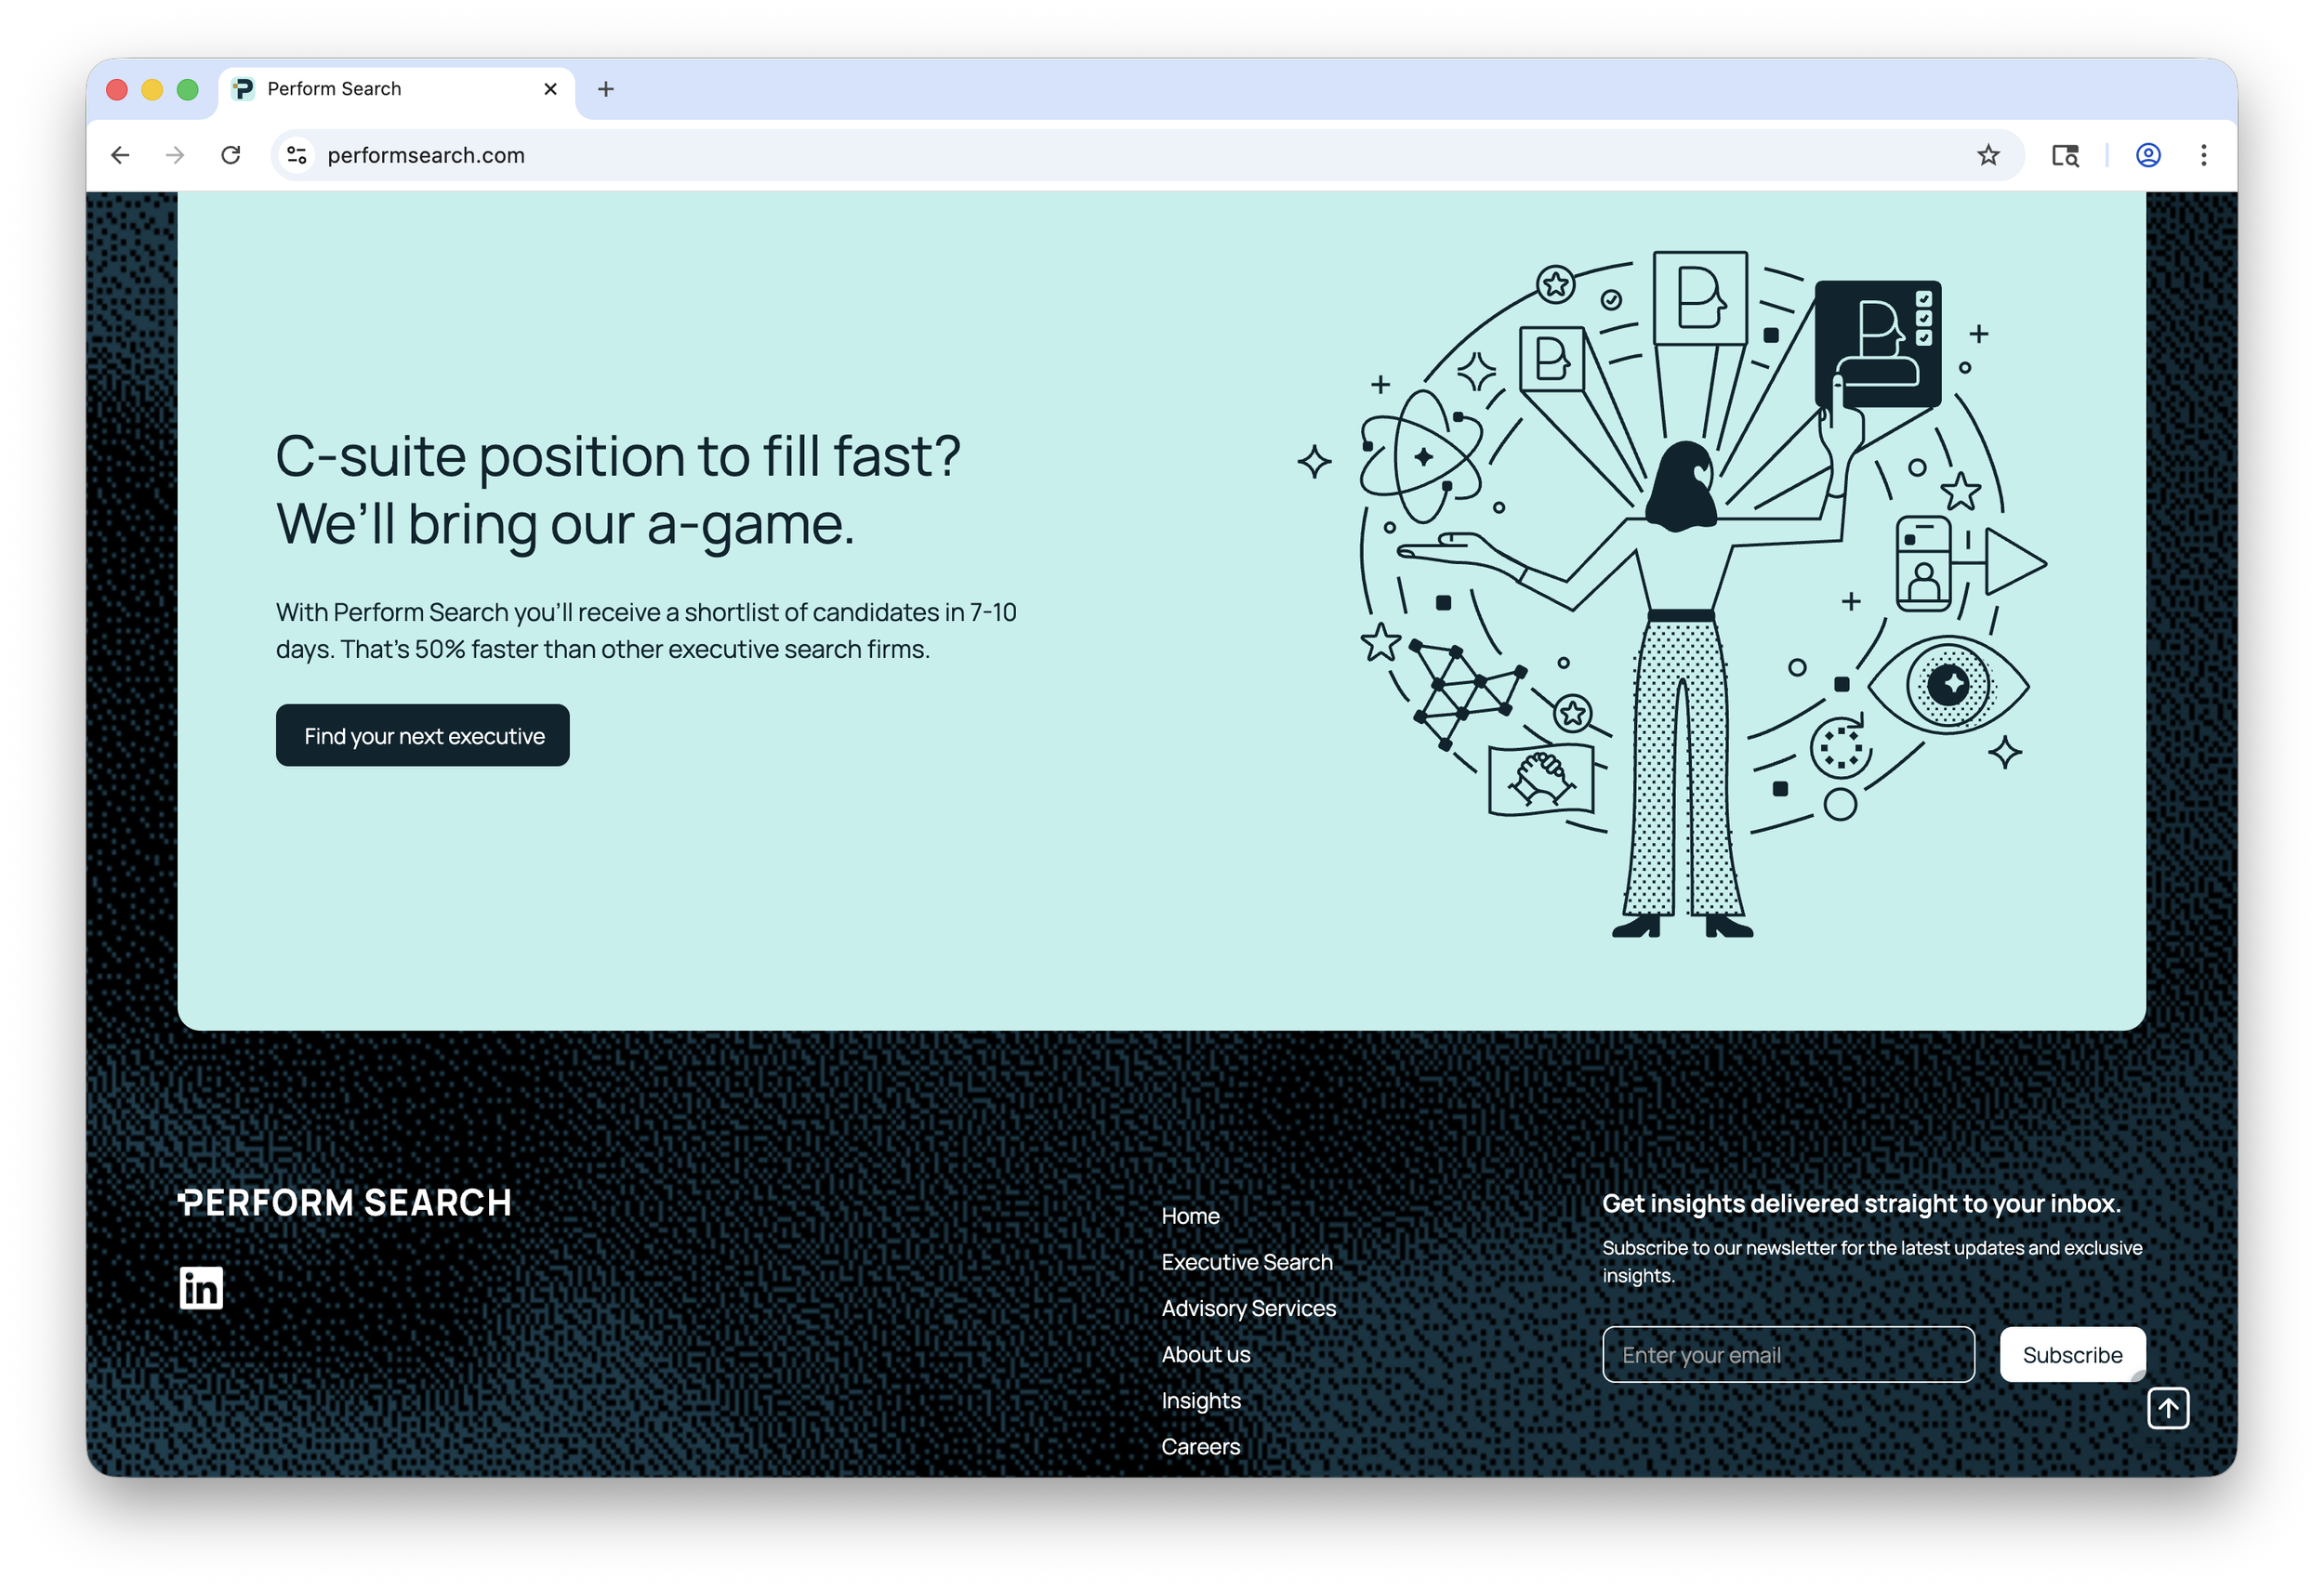
Task: Click the Enter your email field
Action: click(x=1788, y=1354)
